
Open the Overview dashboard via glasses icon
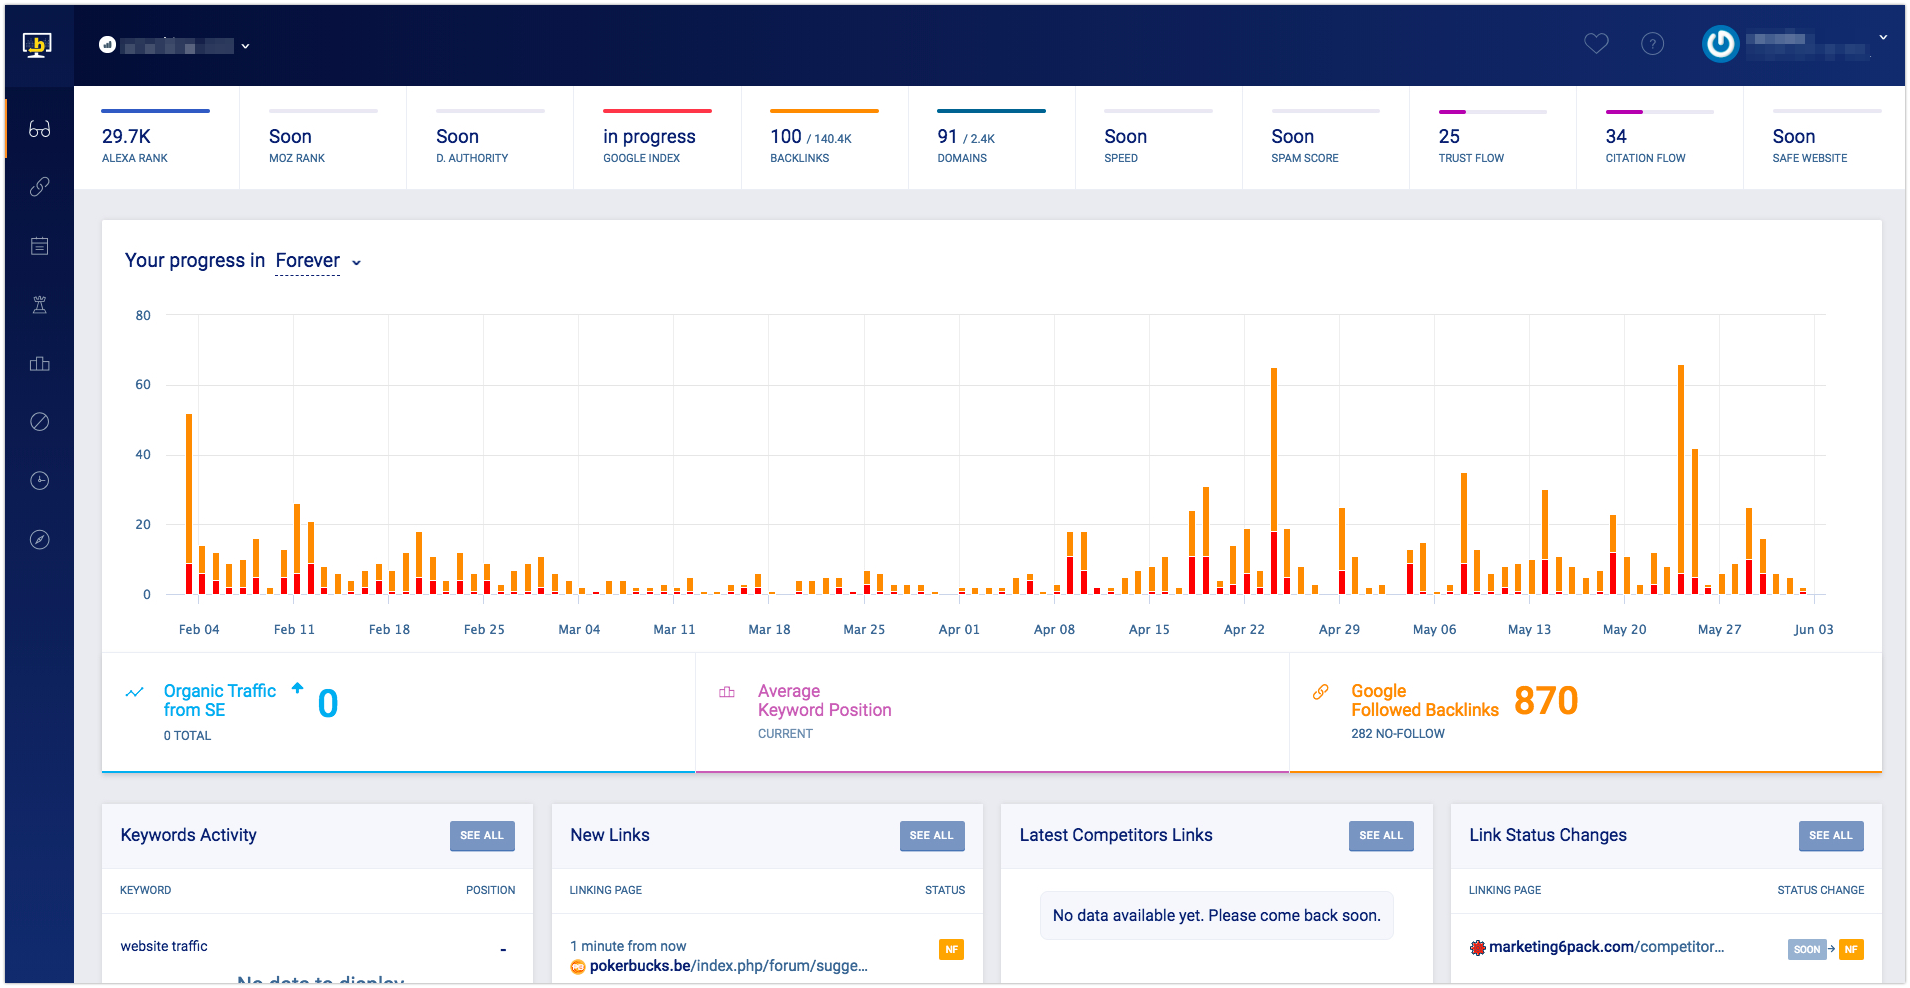click(39, 128)
